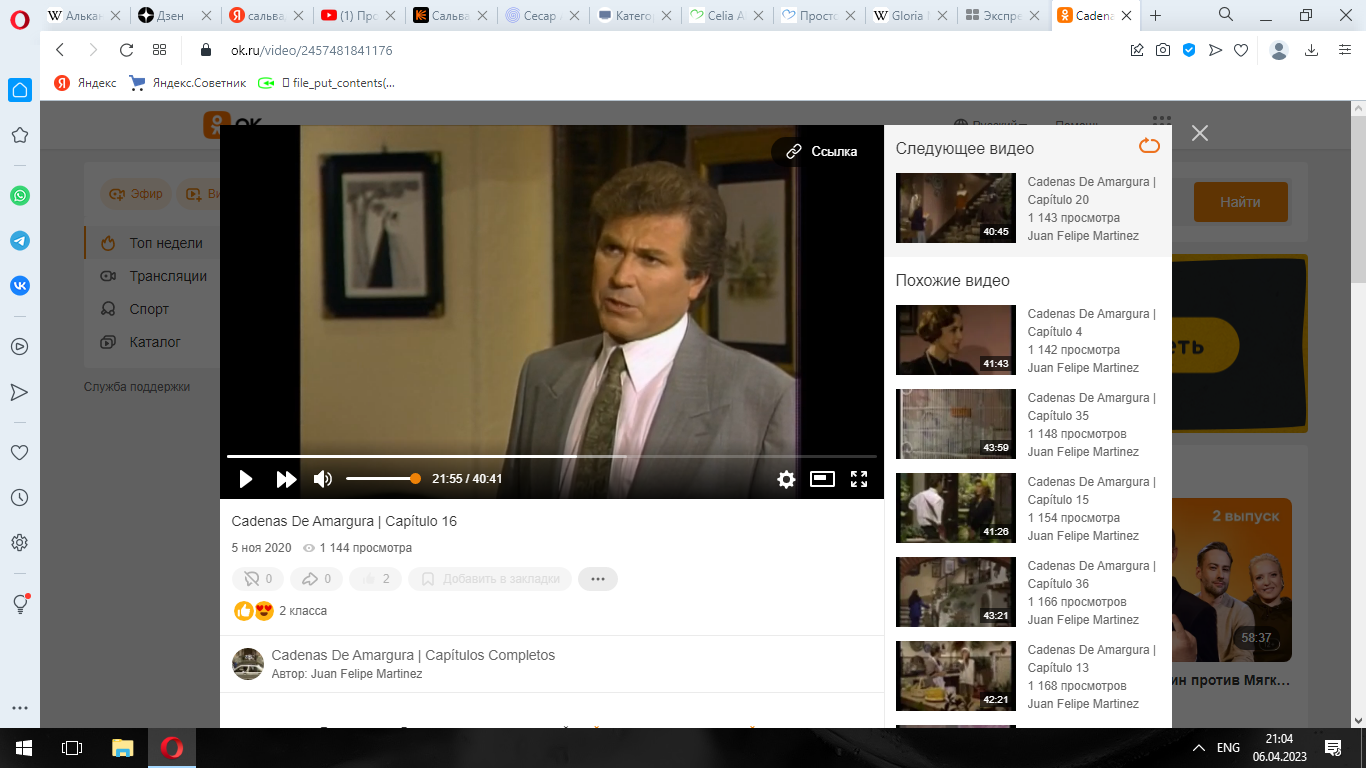Open Cadenas De Amargura Capítulo 13 title

point(1091,658)
